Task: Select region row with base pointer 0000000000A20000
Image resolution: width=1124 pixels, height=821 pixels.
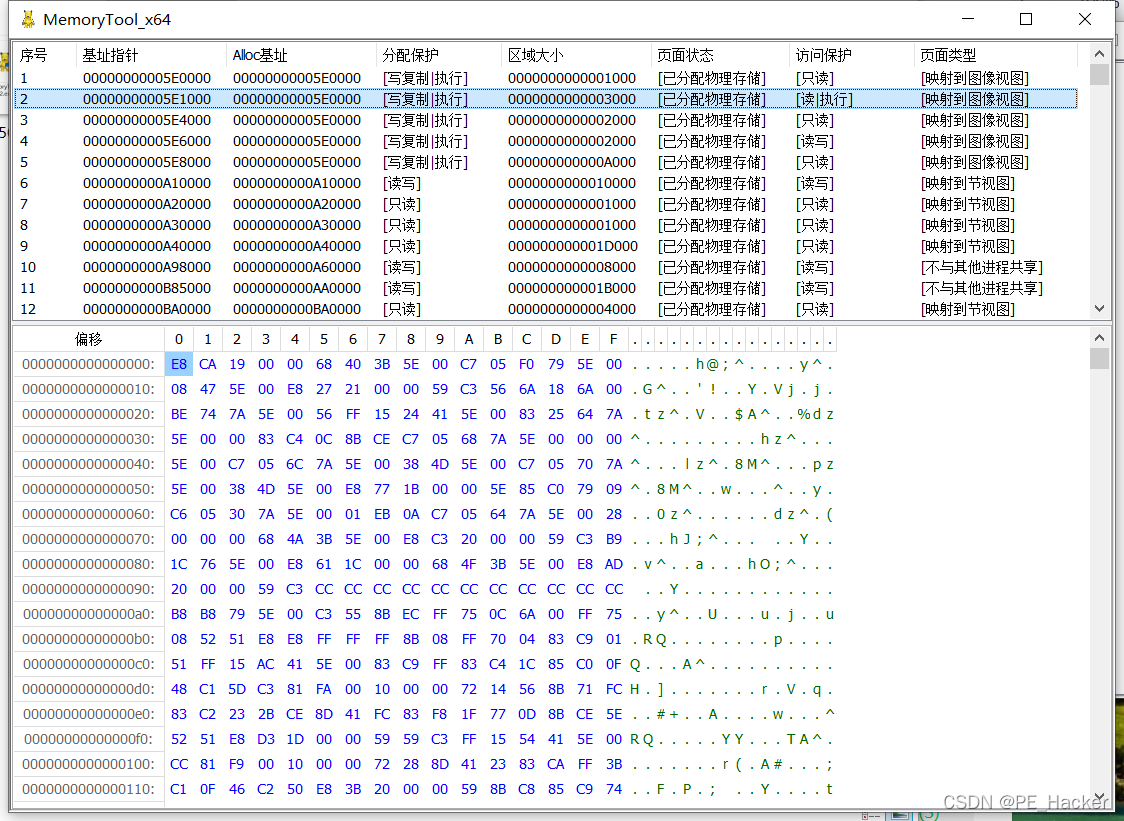Action: click(546, 204)
